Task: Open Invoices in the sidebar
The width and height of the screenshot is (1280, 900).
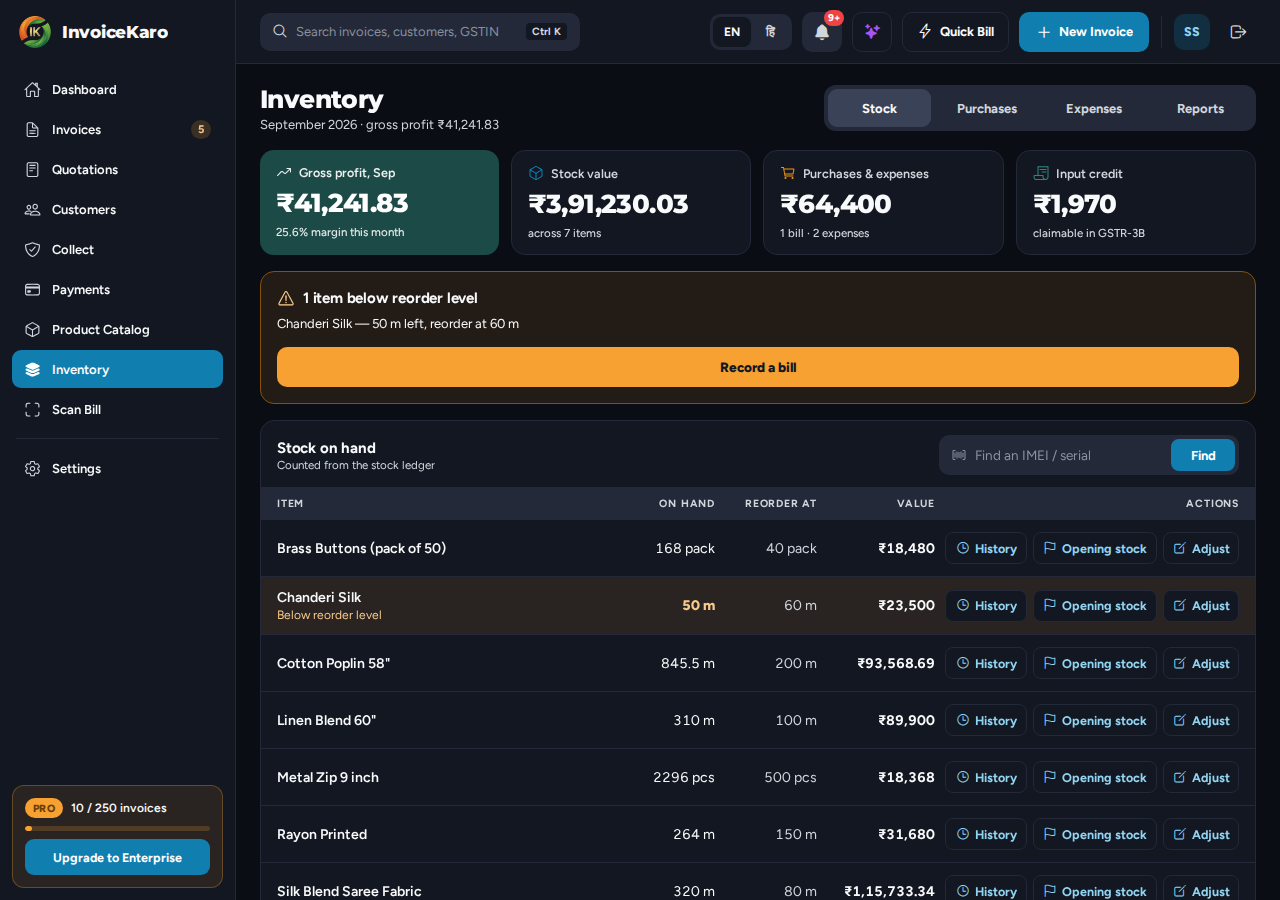Action: (x=117, y=130)
